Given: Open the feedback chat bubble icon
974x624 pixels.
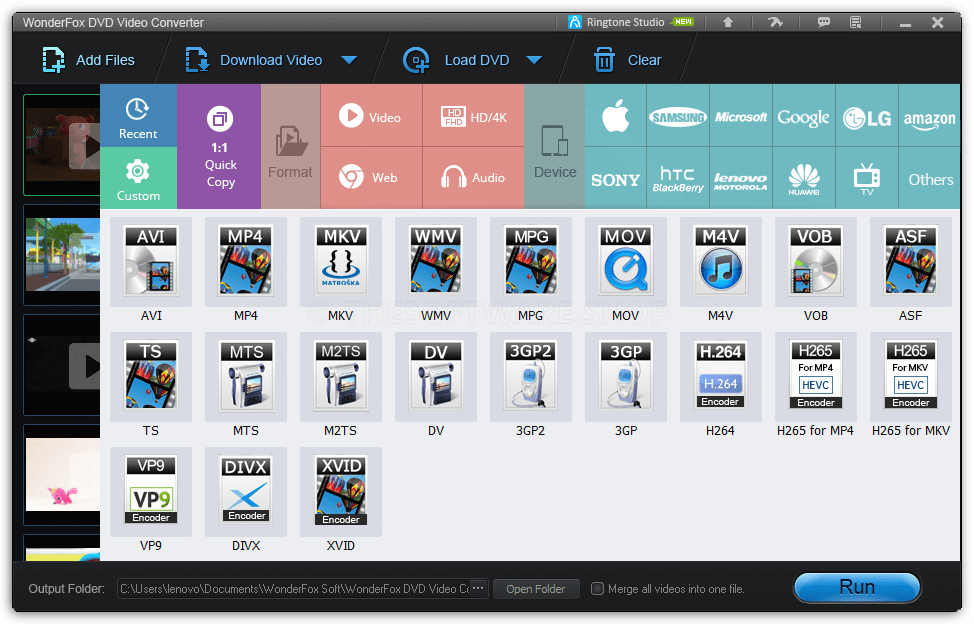Looking at the screenshot, I should point(824,22).
